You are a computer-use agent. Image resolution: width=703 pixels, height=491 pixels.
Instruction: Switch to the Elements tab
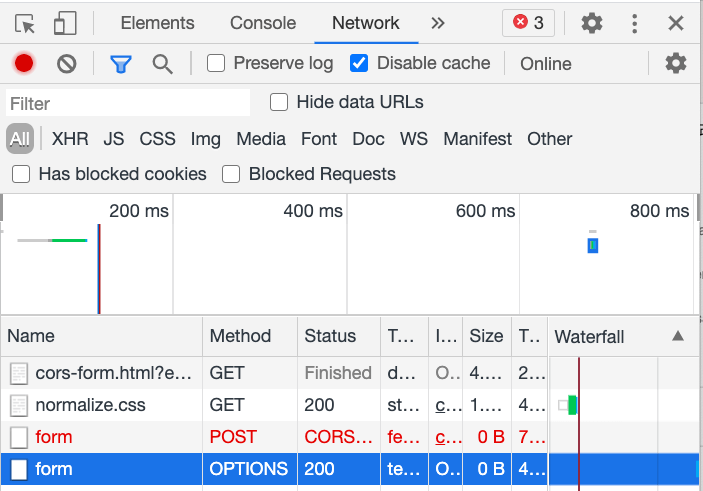(x=157, y=23)
